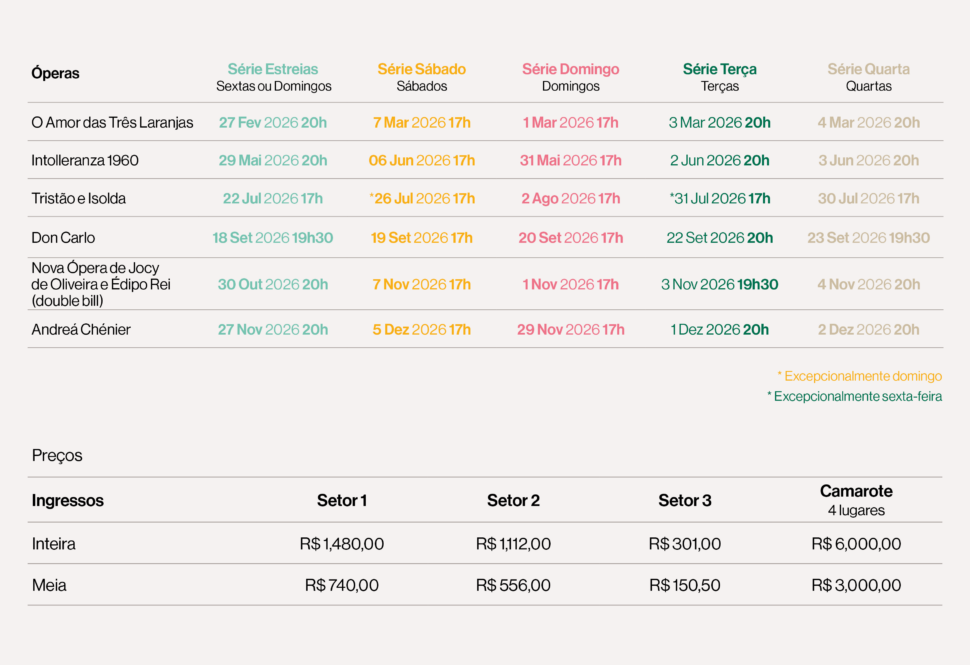Click the Série Quarta column header

pyautogui.click(x=868, y=69)
